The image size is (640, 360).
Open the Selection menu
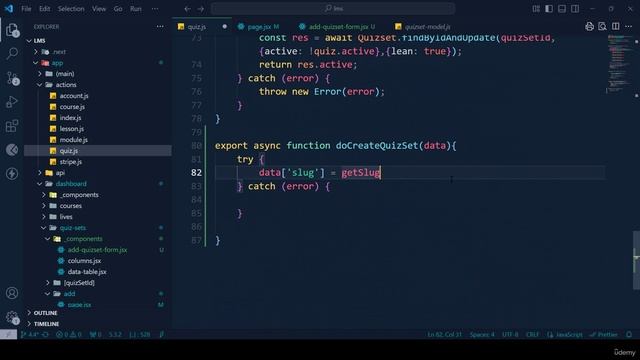(x=71, y=9)
